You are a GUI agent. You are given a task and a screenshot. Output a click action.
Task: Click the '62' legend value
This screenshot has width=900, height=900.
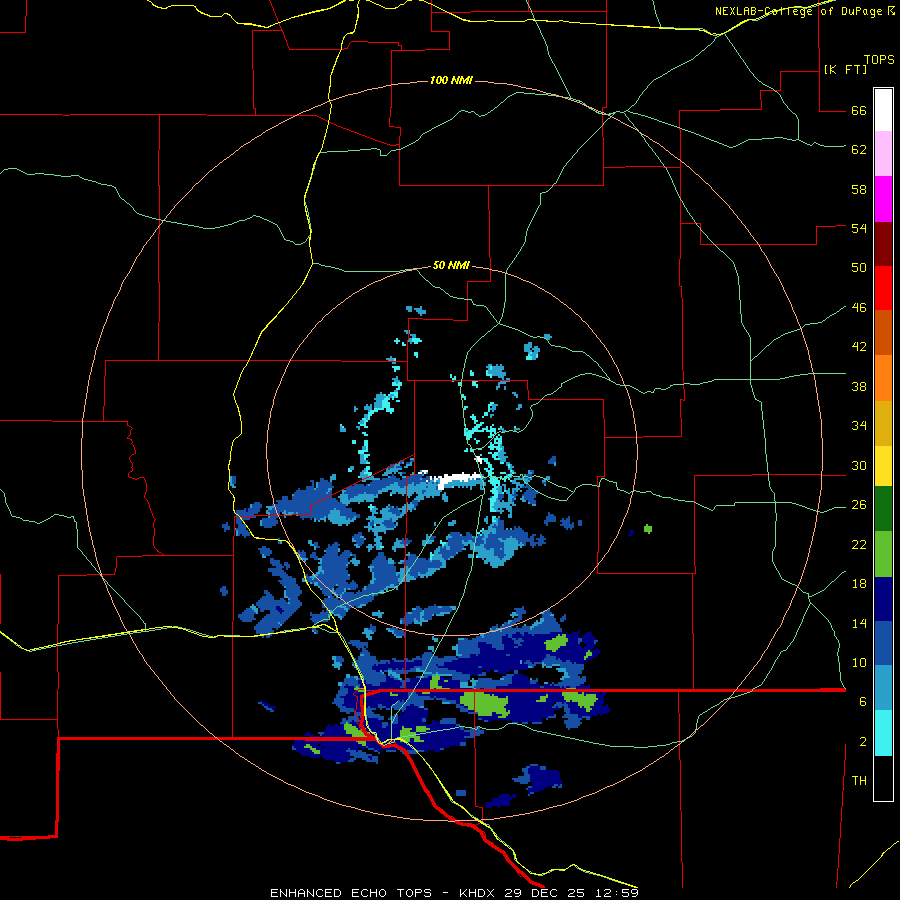tap(859, 150)
